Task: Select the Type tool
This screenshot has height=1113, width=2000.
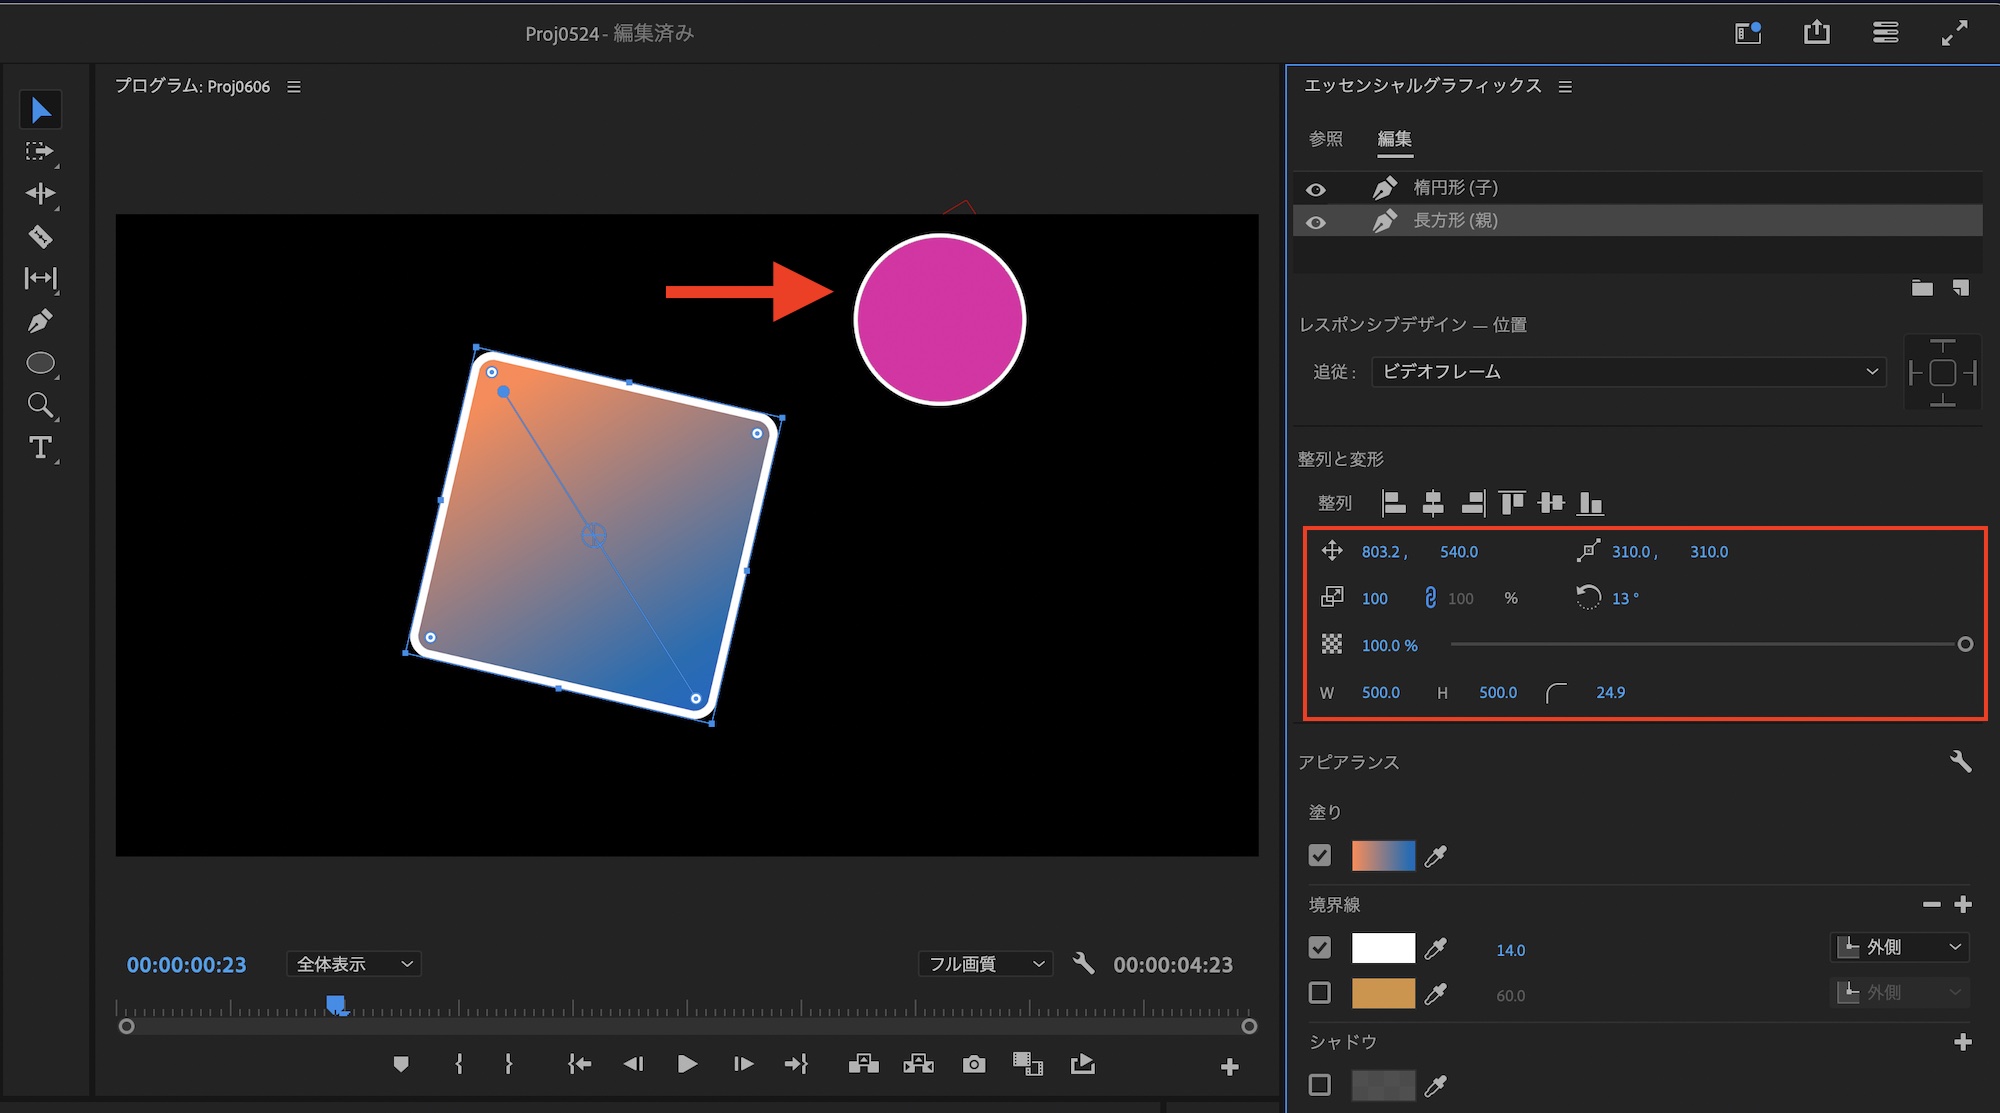Action: (40, 447)
